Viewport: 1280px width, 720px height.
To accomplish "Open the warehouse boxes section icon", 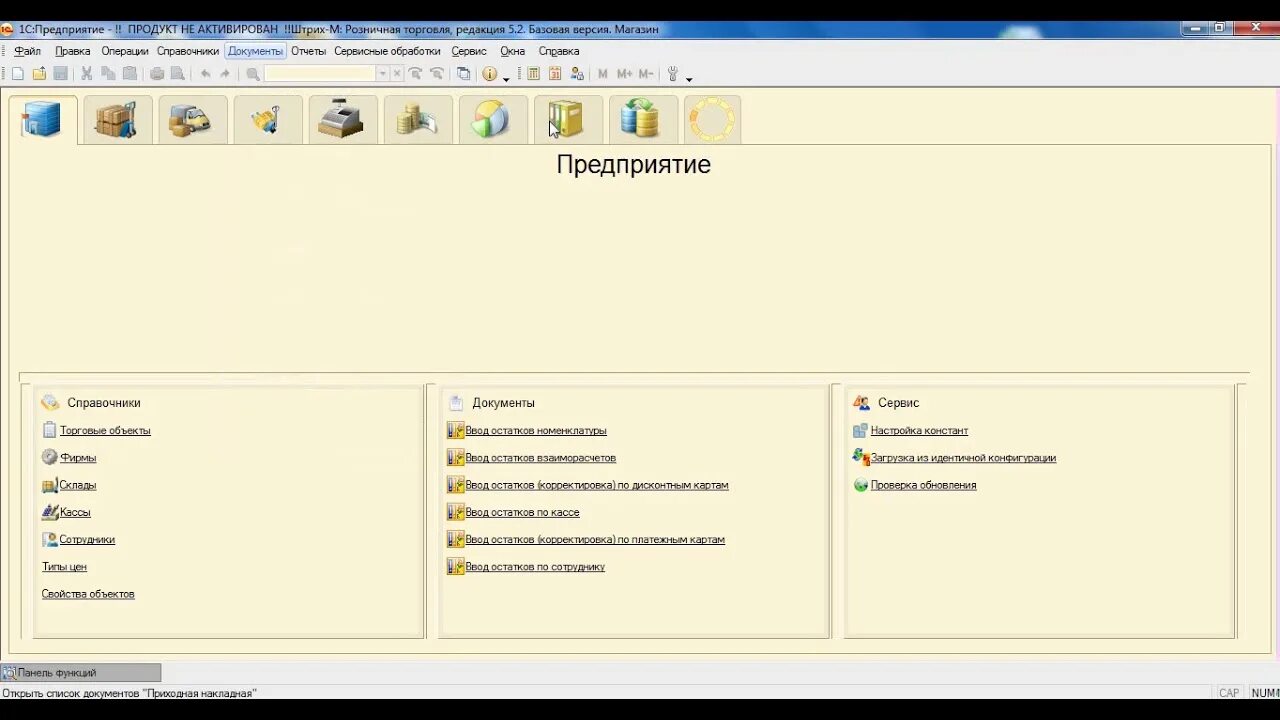I will tap(117, 120).
